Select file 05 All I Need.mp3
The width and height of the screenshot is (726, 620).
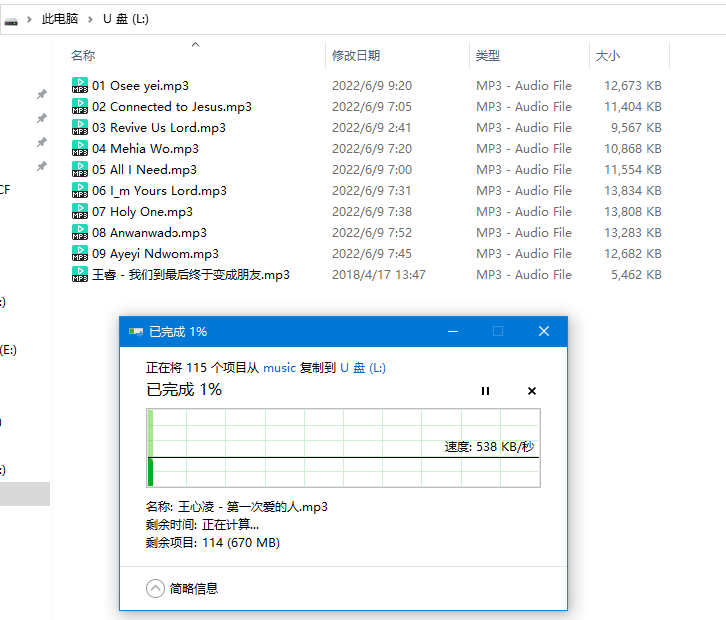click(x=144, y=169)
